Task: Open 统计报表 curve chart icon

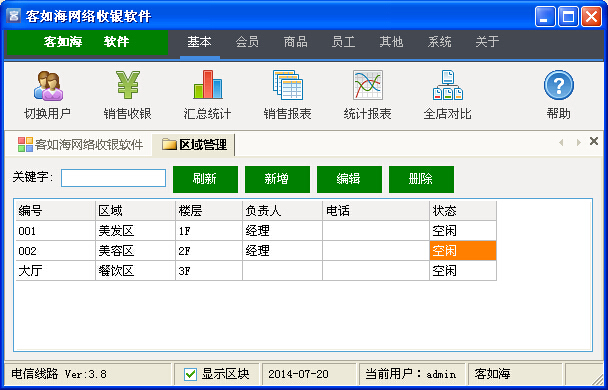Action: [x=367, y=94]
